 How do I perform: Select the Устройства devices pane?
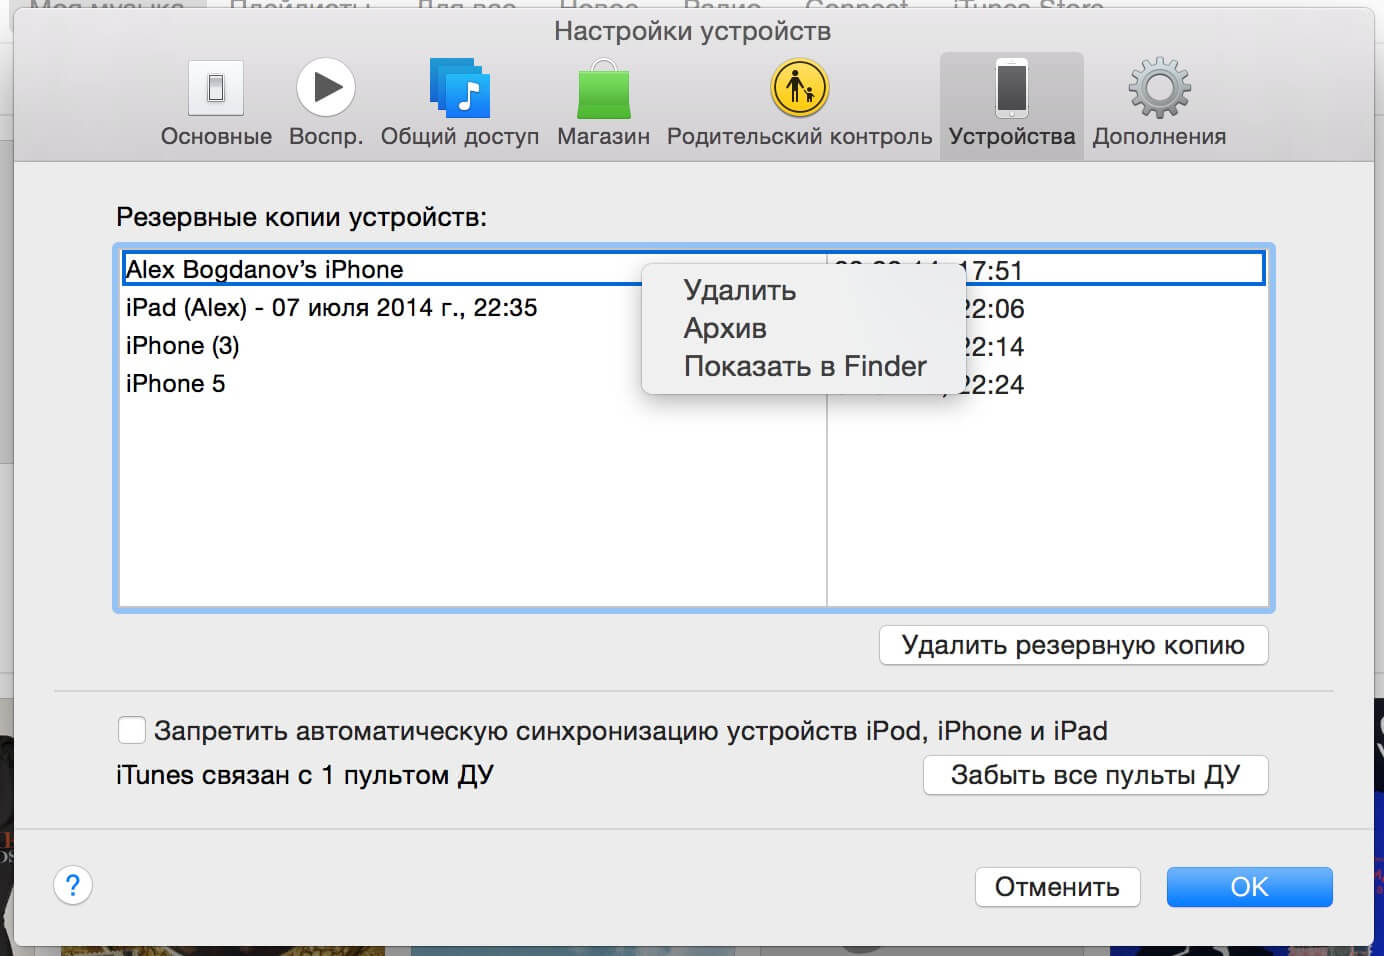pos(1012,104)
